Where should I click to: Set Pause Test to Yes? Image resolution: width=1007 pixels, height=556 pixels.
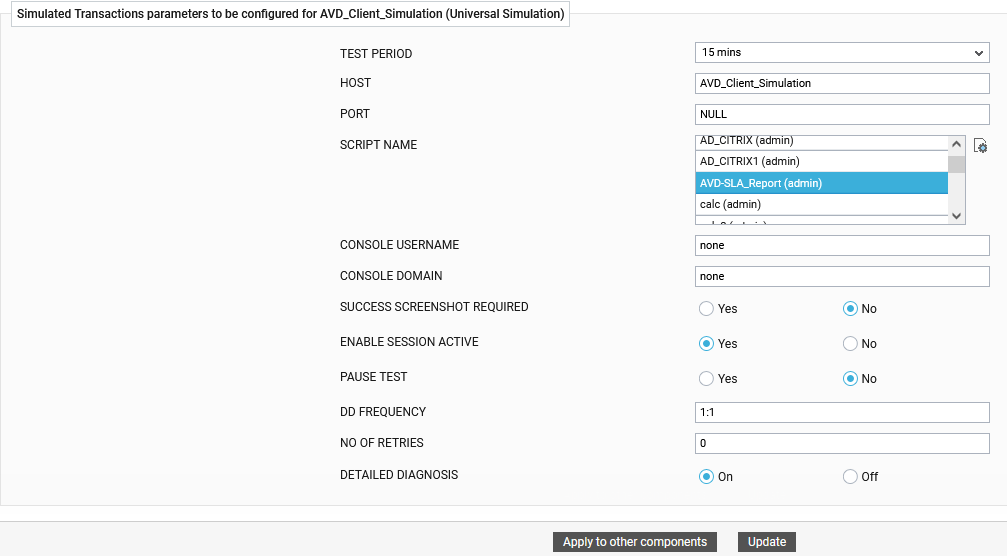(x=707, y=379)
